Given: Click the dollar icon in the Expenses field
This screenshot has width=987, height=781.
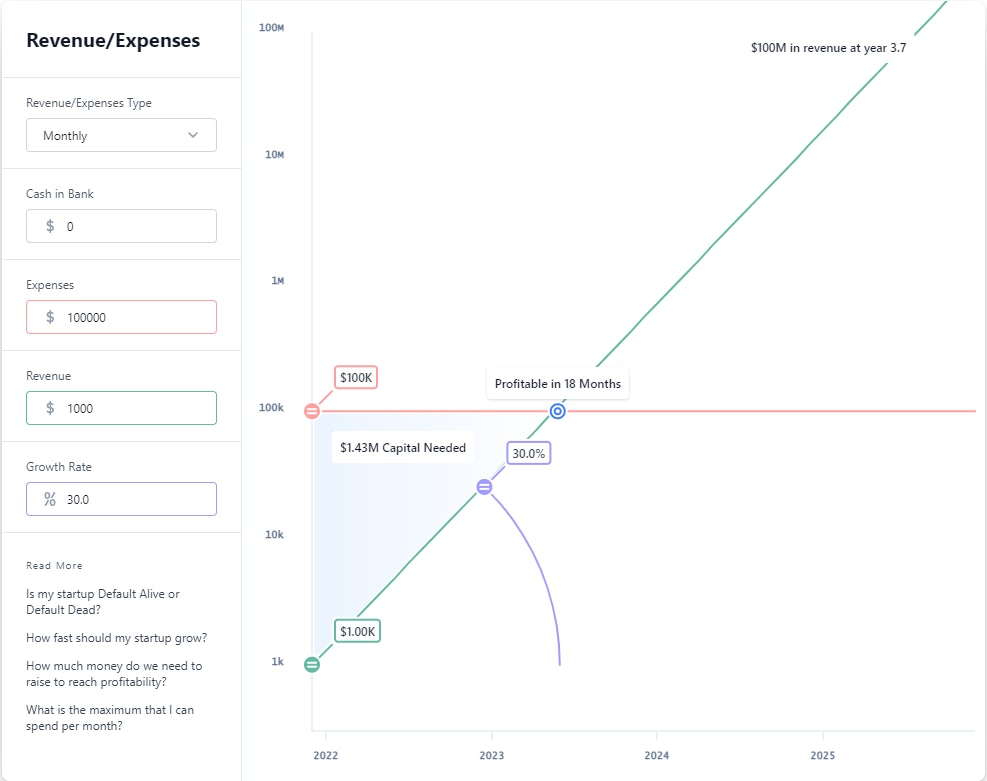Looking at the screenshot, I should click(x=50, y=318).
